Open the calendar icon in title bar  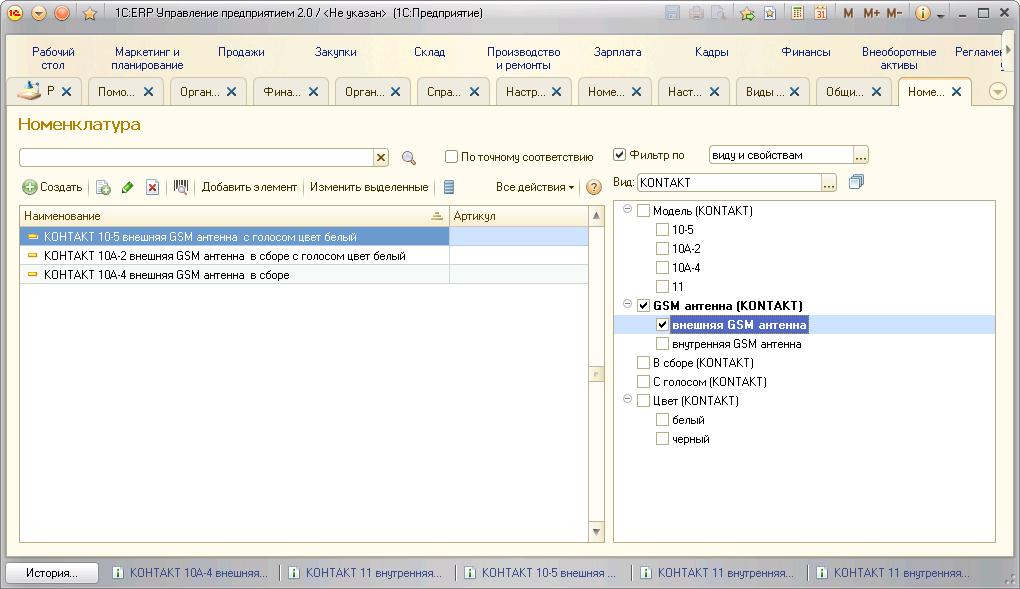820,14
